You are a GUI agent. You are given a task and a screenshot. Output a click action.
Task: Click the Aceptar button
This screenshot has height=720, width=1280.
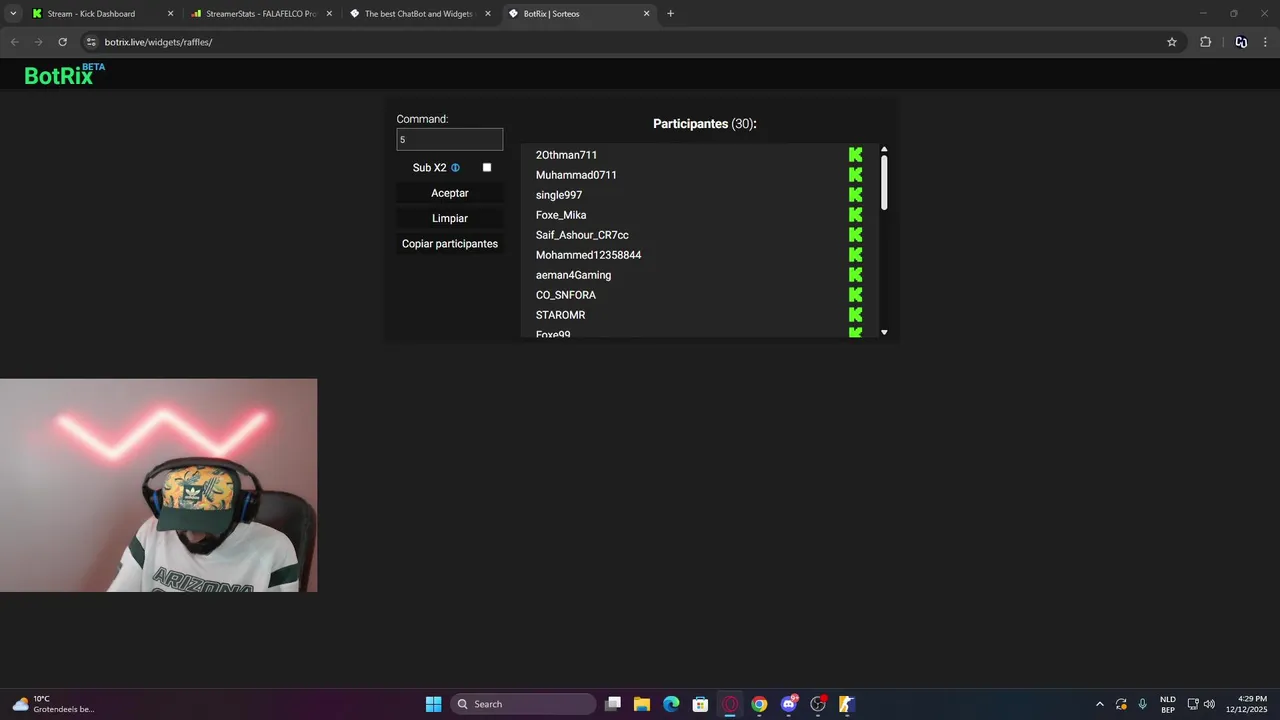pos(450,193)
